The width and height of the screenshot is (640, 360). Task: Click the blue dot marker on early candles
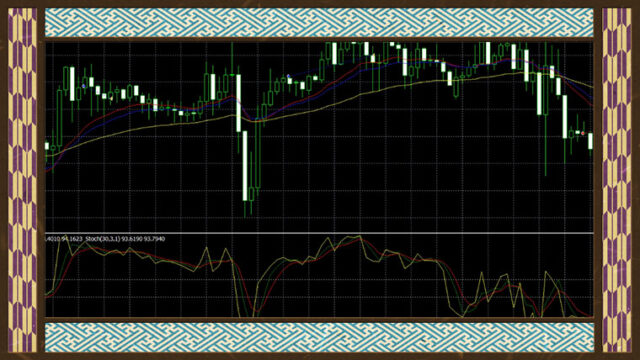point(84,86)
